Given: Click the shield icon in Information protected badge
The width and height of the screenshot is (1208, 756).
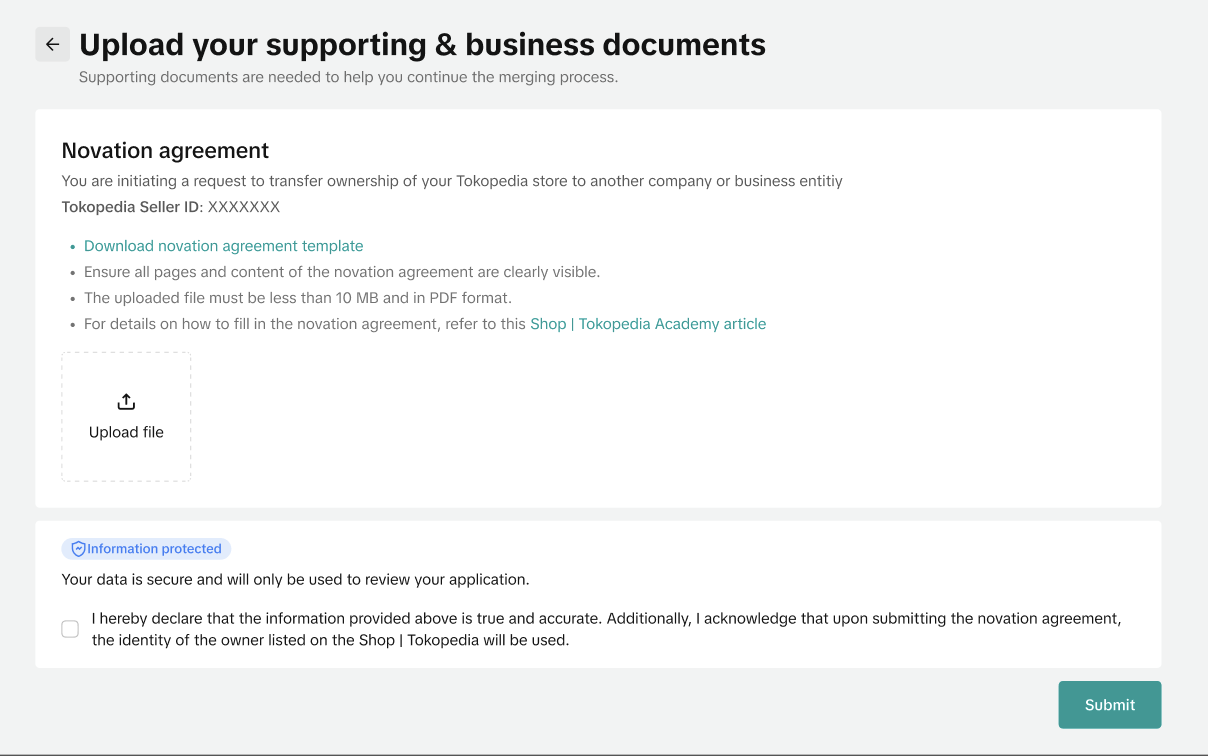Looking at the screenshot, I should [78, 549].
